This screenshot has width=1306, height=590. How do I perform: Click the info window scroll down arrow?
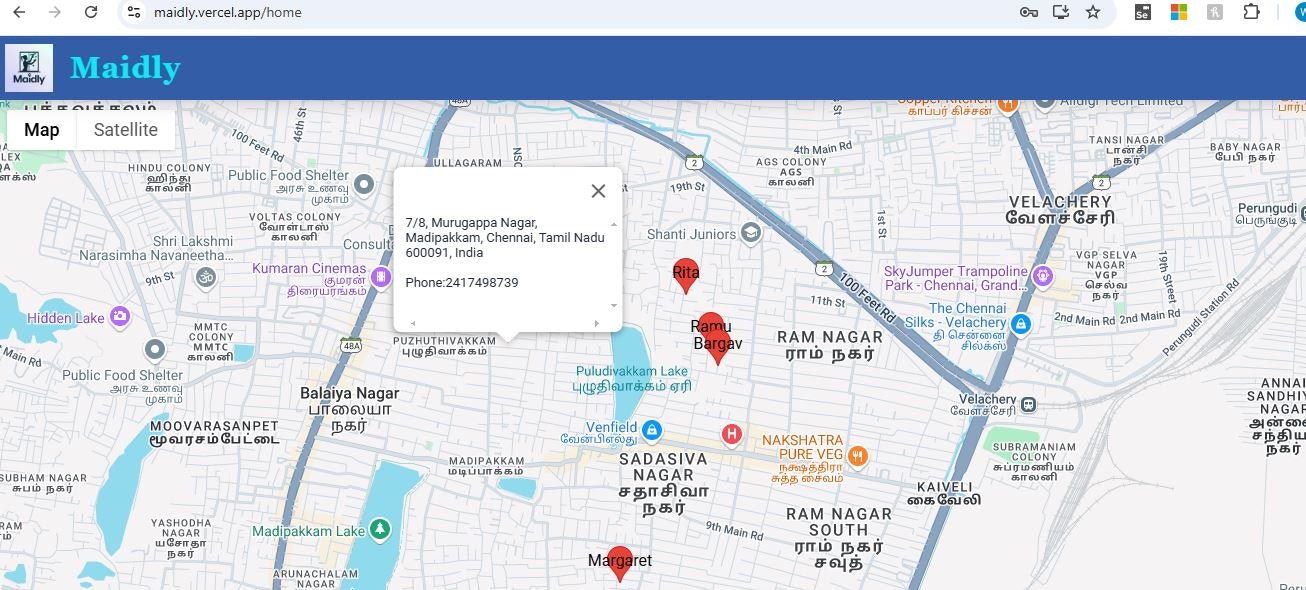[614, 305]
